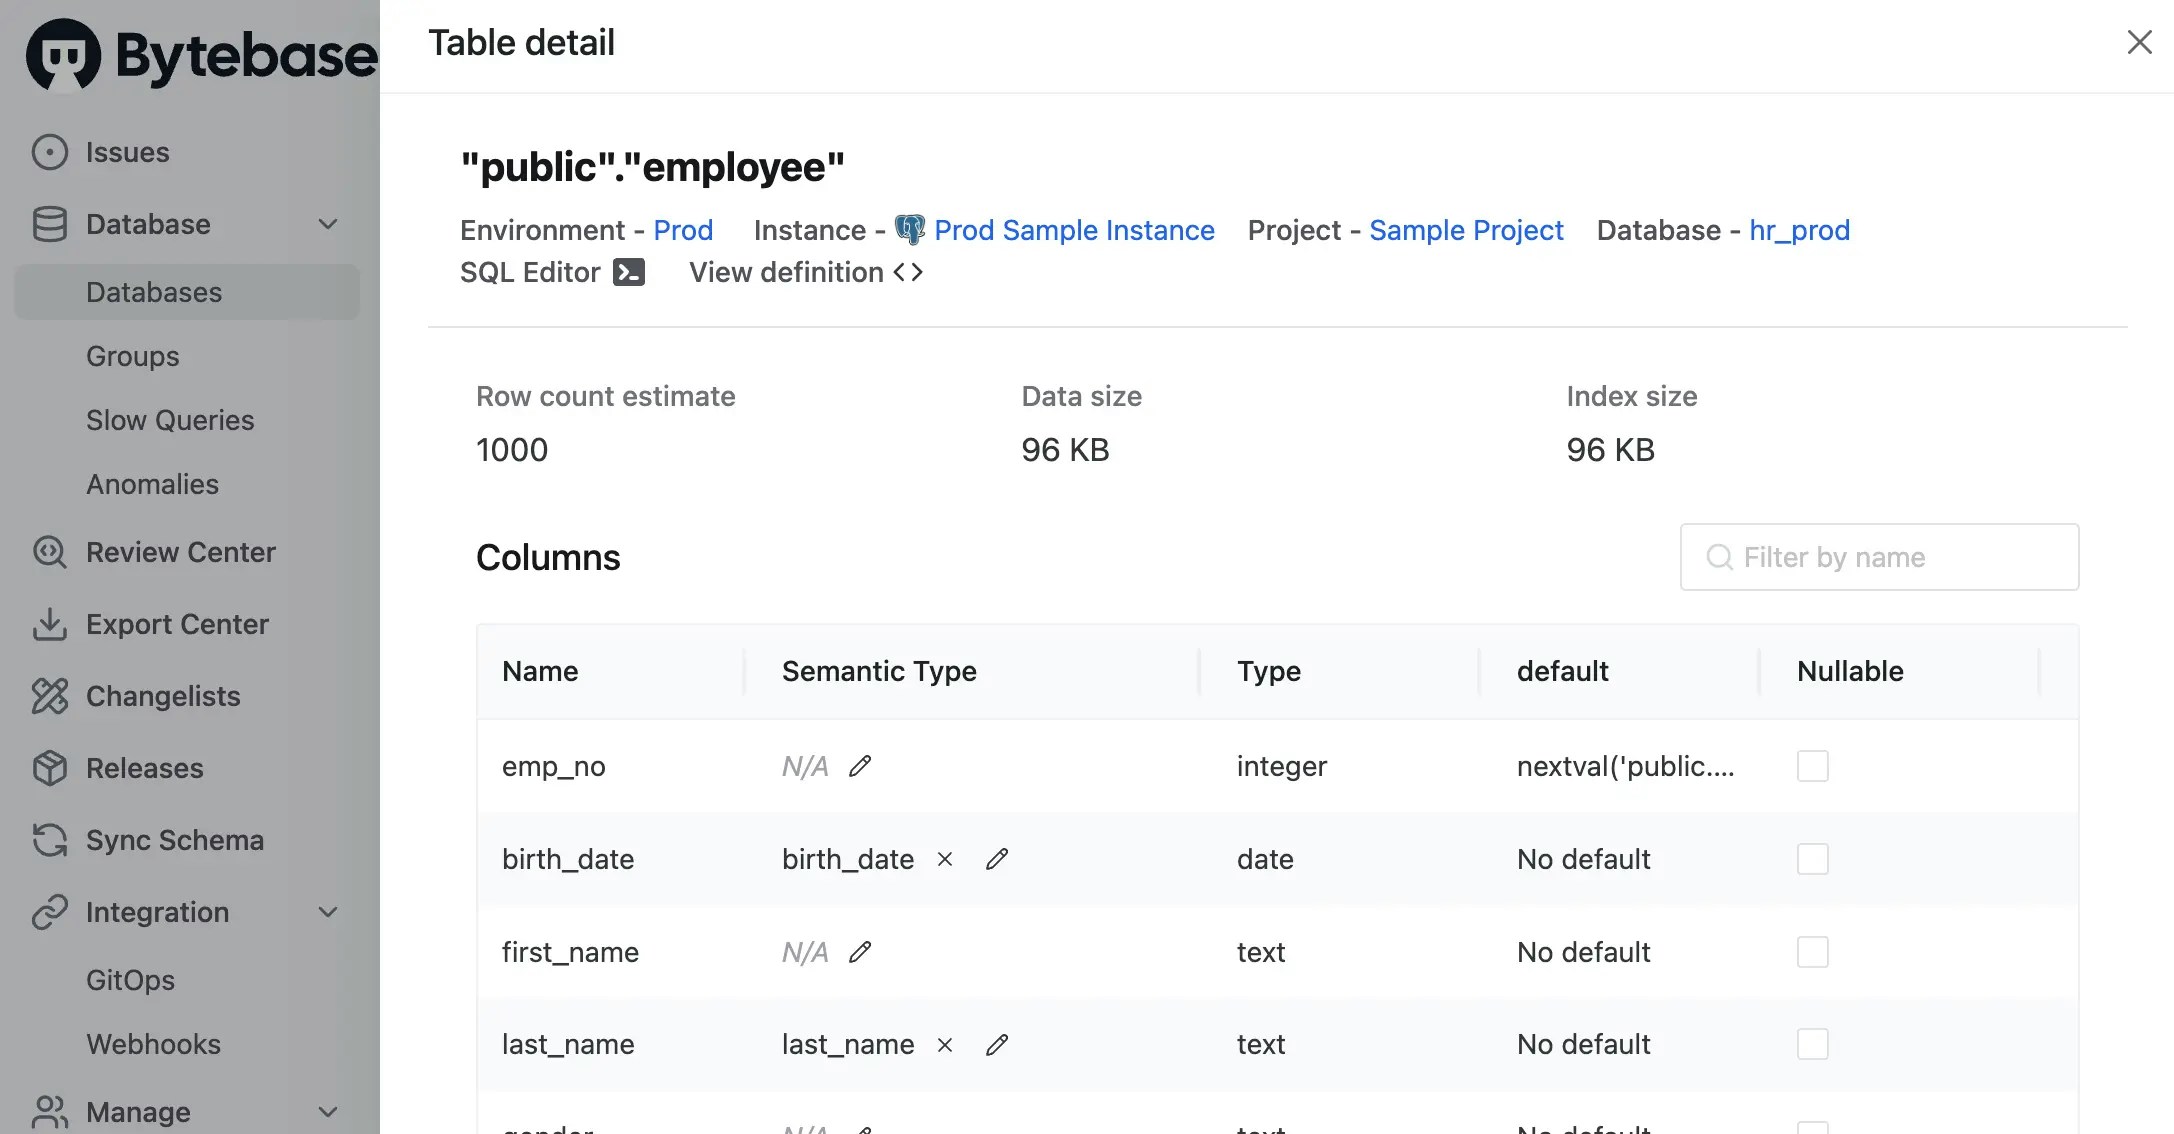Screen dimensions: 2174x1134
Task: Expand the Manage sidebar chevron
Action: pyautogui.click(x=328, y=1112)
